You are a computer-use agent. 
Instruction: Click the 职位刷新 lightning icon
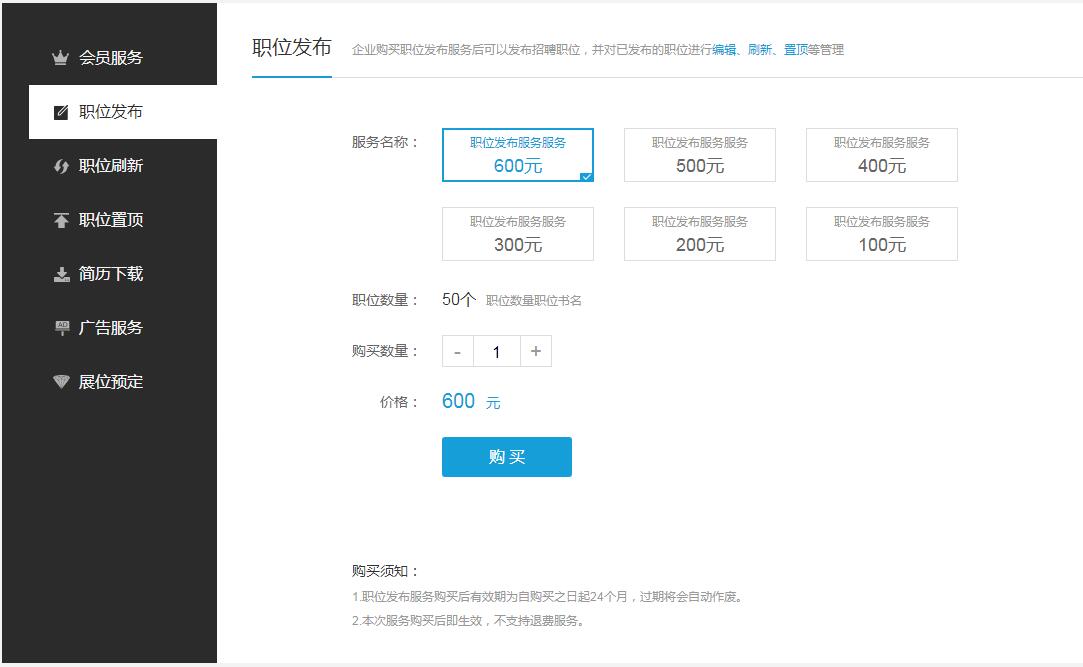[x=59, y=166]
